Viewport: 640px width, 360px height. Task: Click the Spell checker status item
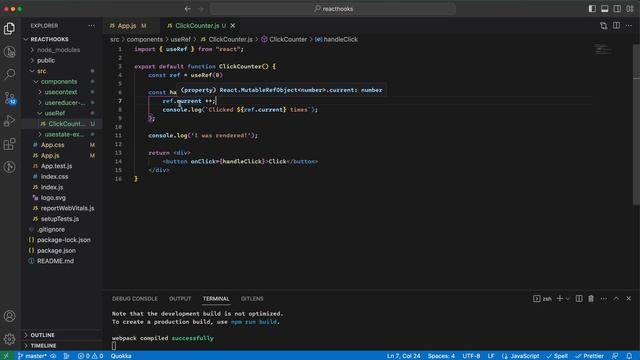(x=557, y=356)
